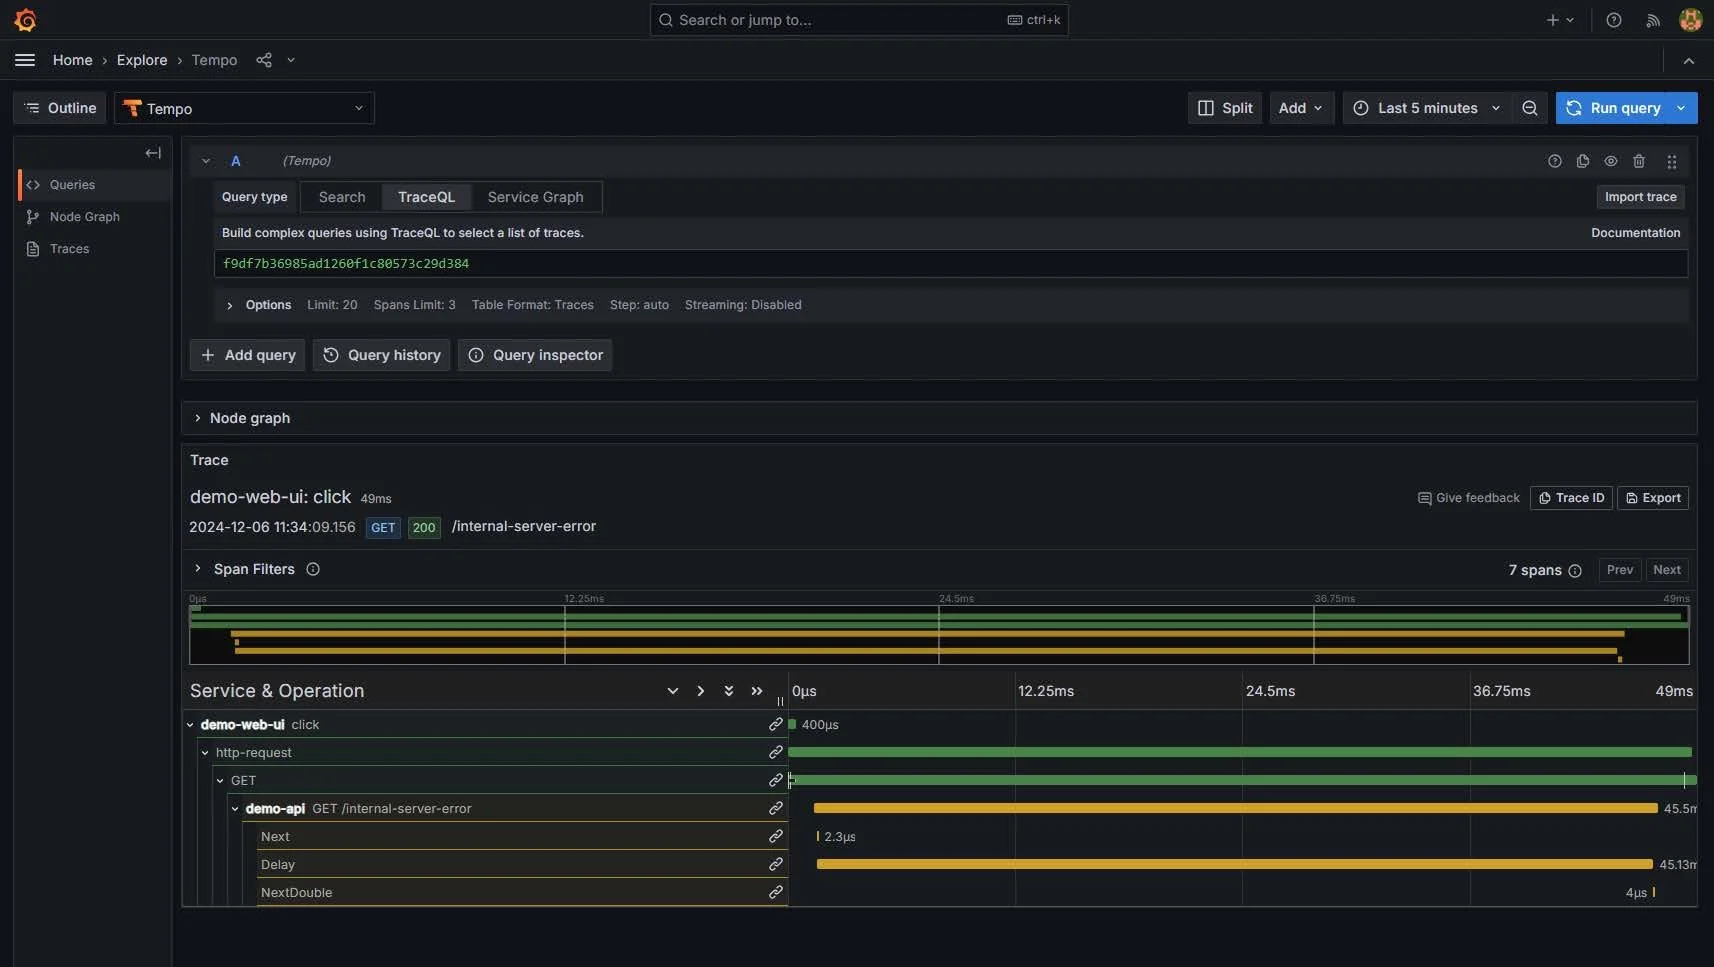Open the main hamburger menu
Image resolution: width=1714 pixels, height=967 pixels.
[25, 60]
